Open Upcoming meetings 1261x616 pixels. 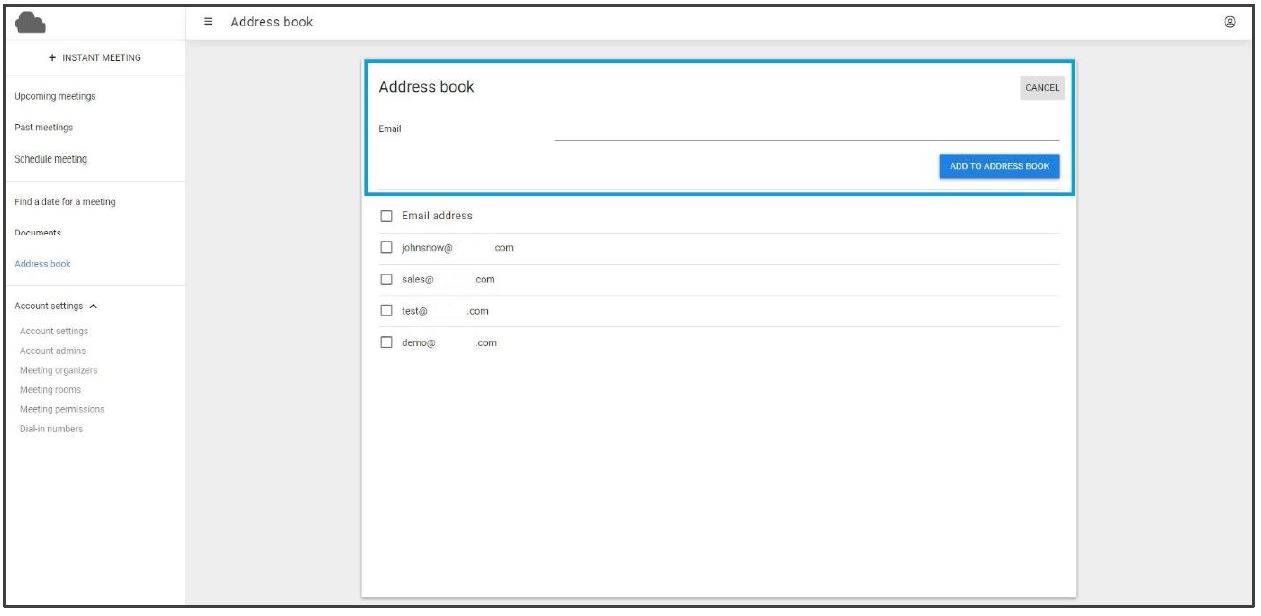tap(55, 96)
